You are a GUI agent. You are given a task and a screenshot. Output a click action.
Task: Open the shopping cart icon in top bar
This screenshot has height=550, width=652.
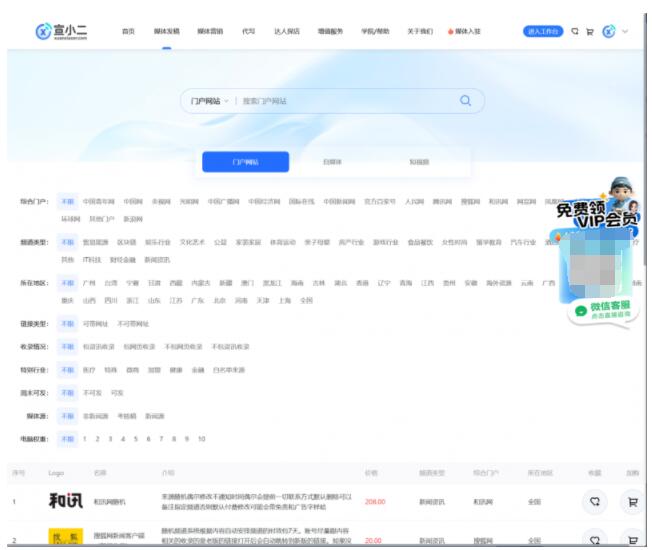[x=590, y=32]
